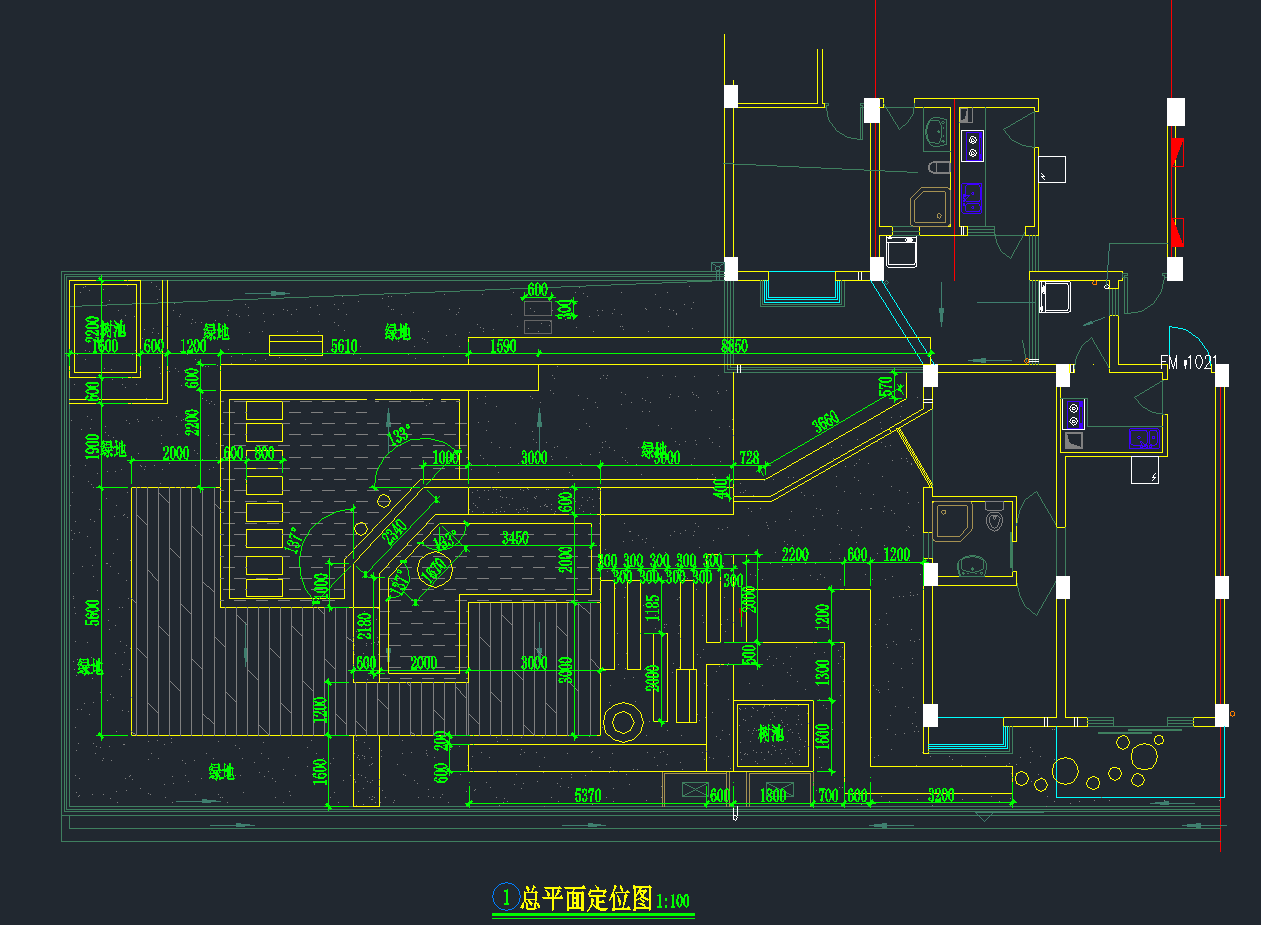Select the 133° angle annotation
1261x925 pixels.
pos(399,436)
